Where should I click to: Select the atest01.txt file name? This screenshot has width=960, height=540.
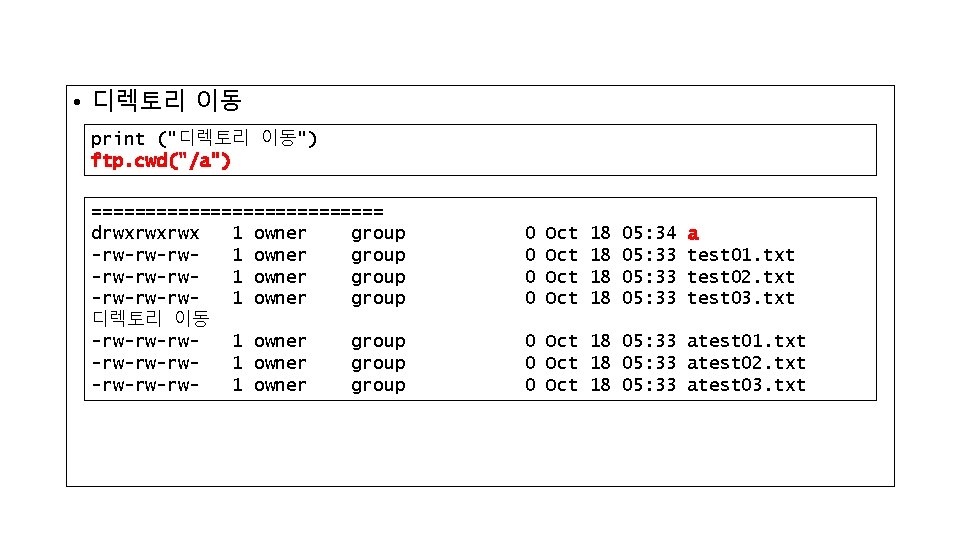pos(746,341)
